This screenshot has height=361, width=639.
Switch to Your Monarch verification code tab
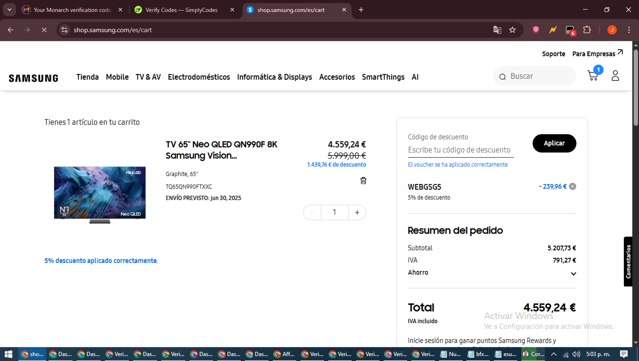coord(72,10)
